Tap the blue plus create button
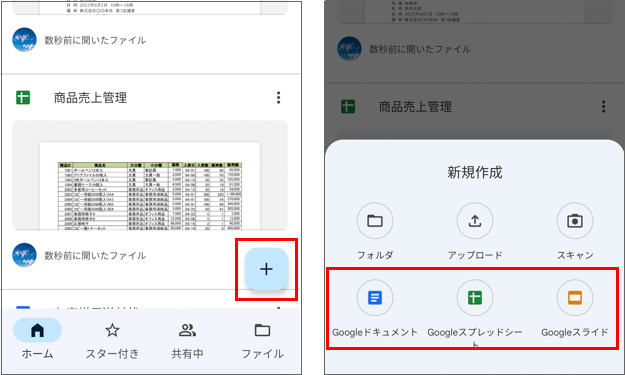The height and width of the screenshot is (375, 625). pyautogui.click(x=266, y=269)
